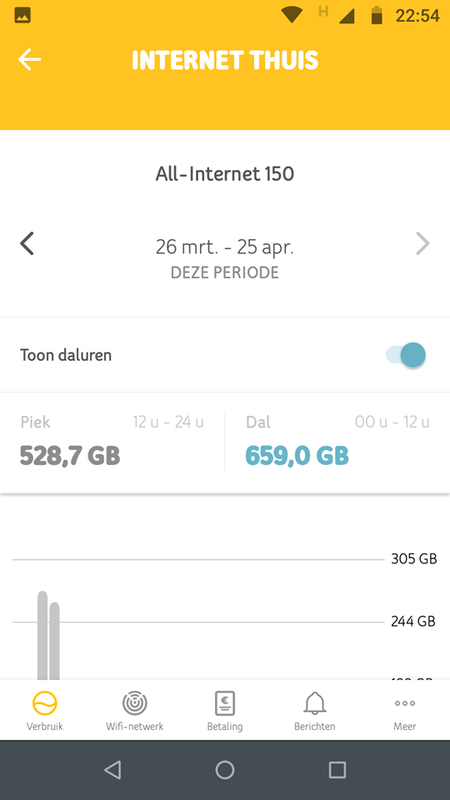Tap the 26 mrt. - 25 apr. period
Image resolution: width=450 pixels, height=800 pixels.
(225, 247)
